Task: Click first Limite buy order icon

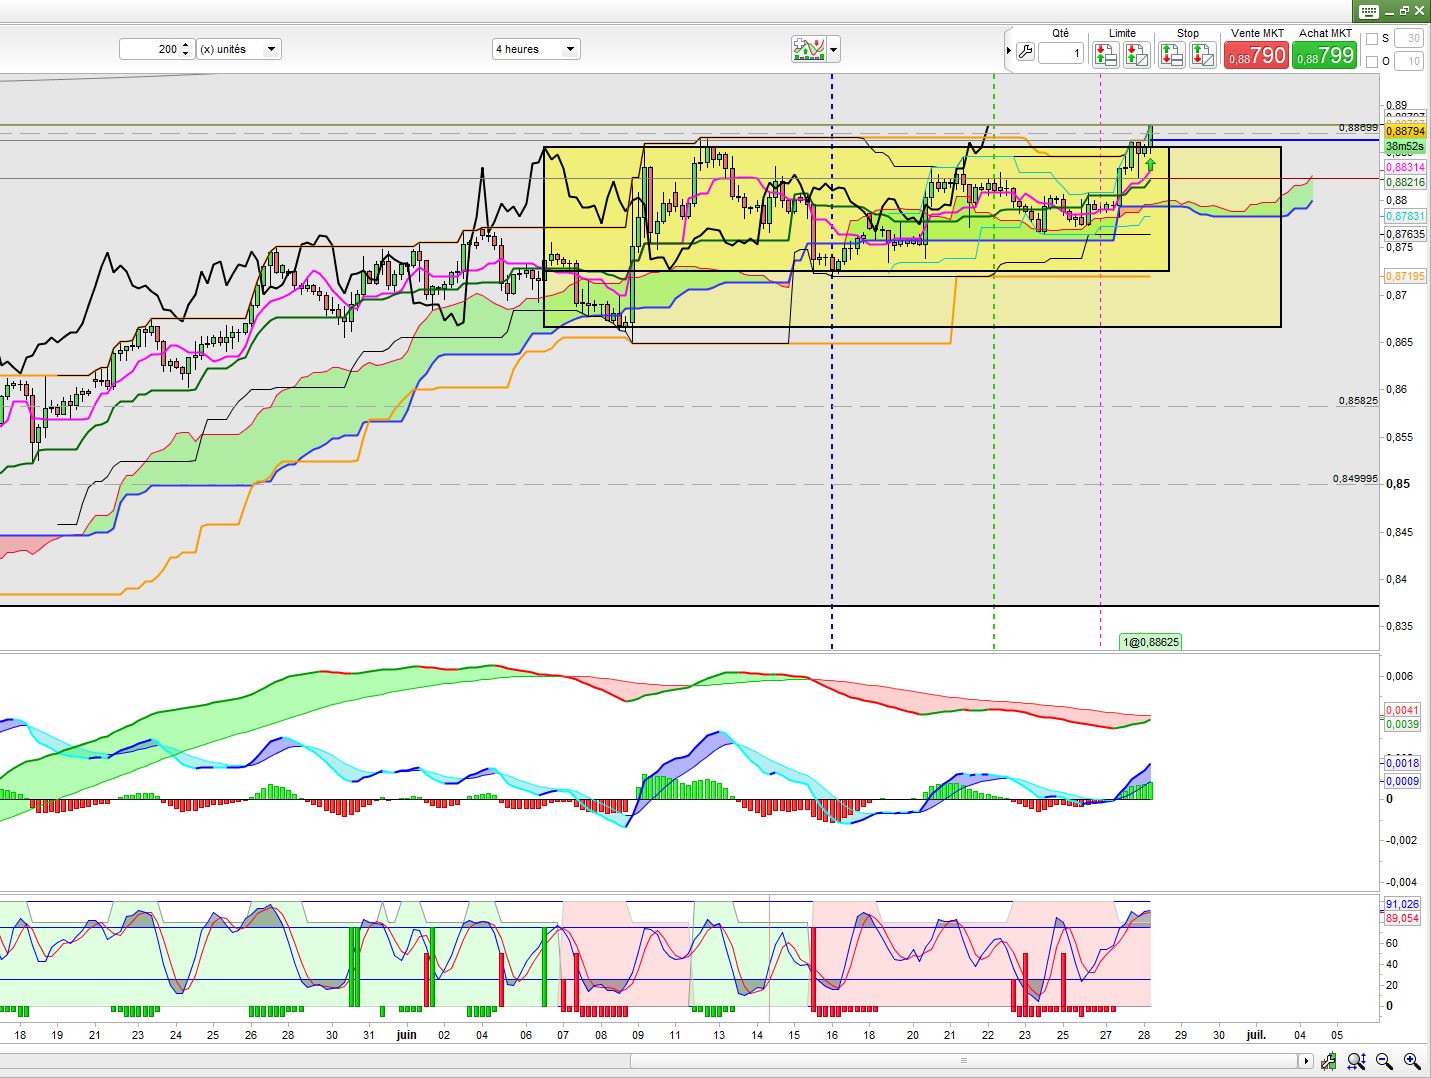Action: point(1106,55)
